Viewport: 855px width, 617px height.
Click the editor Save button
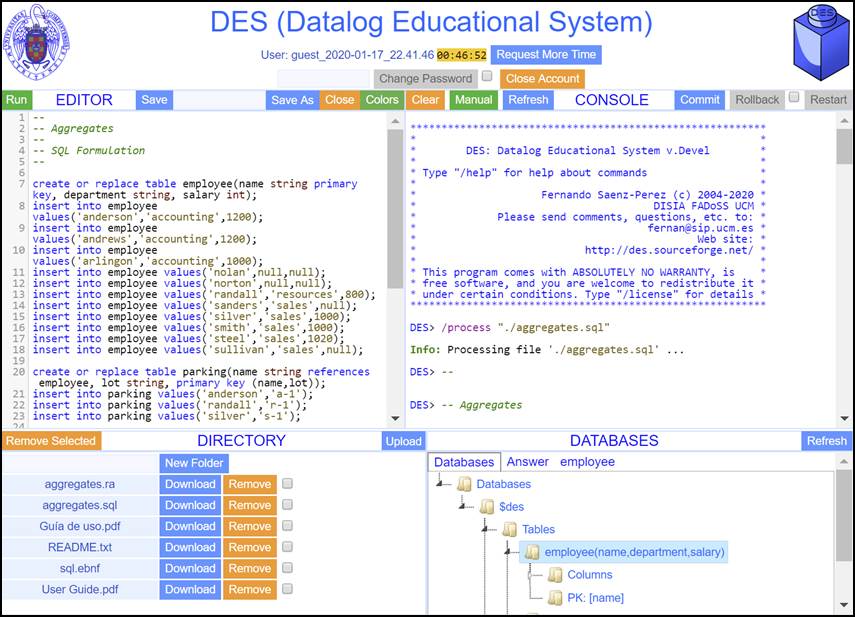[x=154, y=100]
